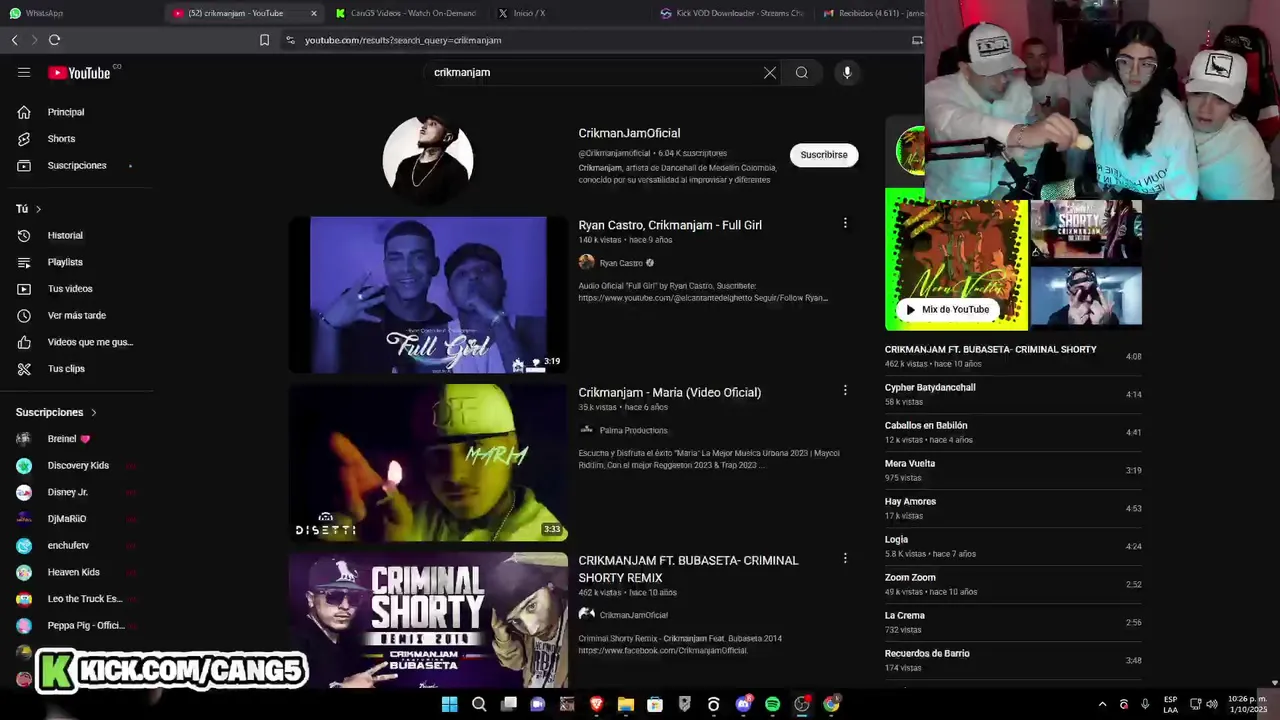Open options menu for Criminal Shorty Remix
This screenshot has height=720, width=1280.
coord(845,558)
